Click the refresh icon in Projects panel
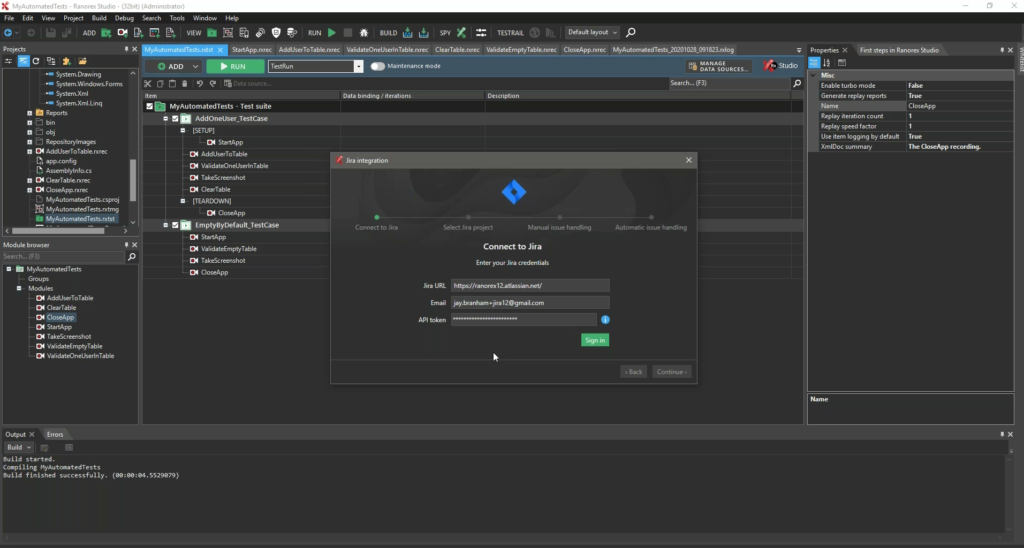Image resolution: width=1024 pixels, height=548 pixels. tap(36, 61)
